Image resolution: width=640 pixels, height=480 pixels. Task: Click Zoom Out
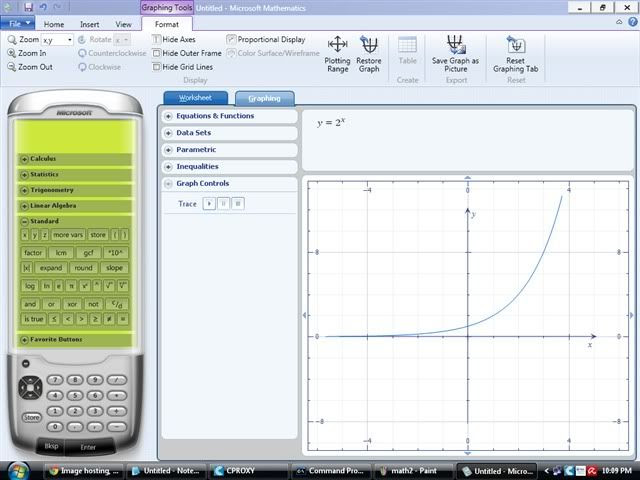point(30,67)
